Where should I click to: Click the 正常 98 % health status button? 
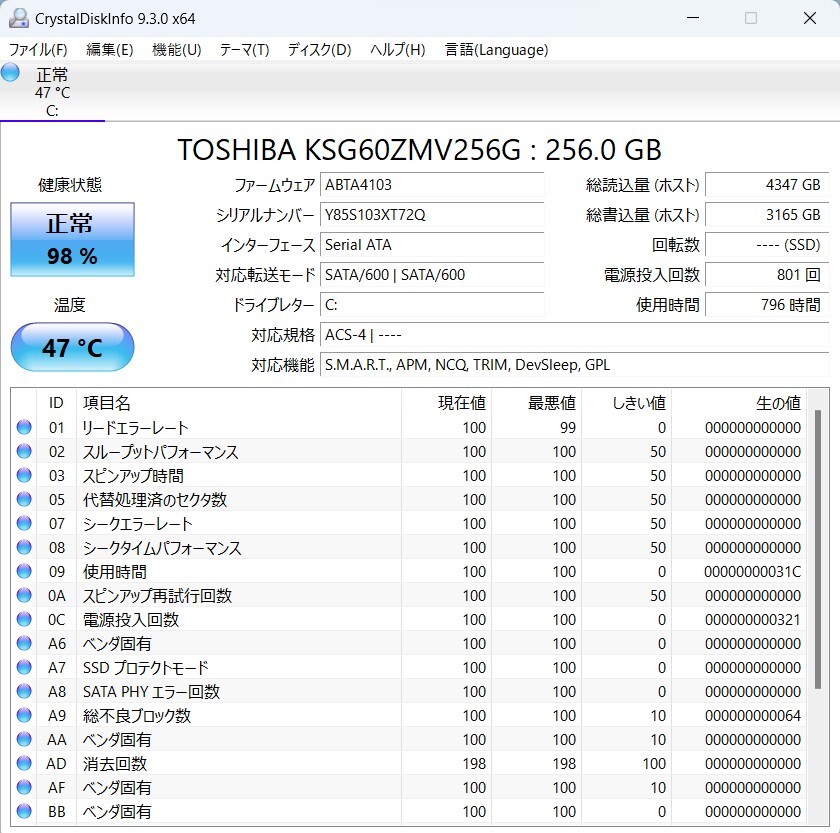click(72, 240)
